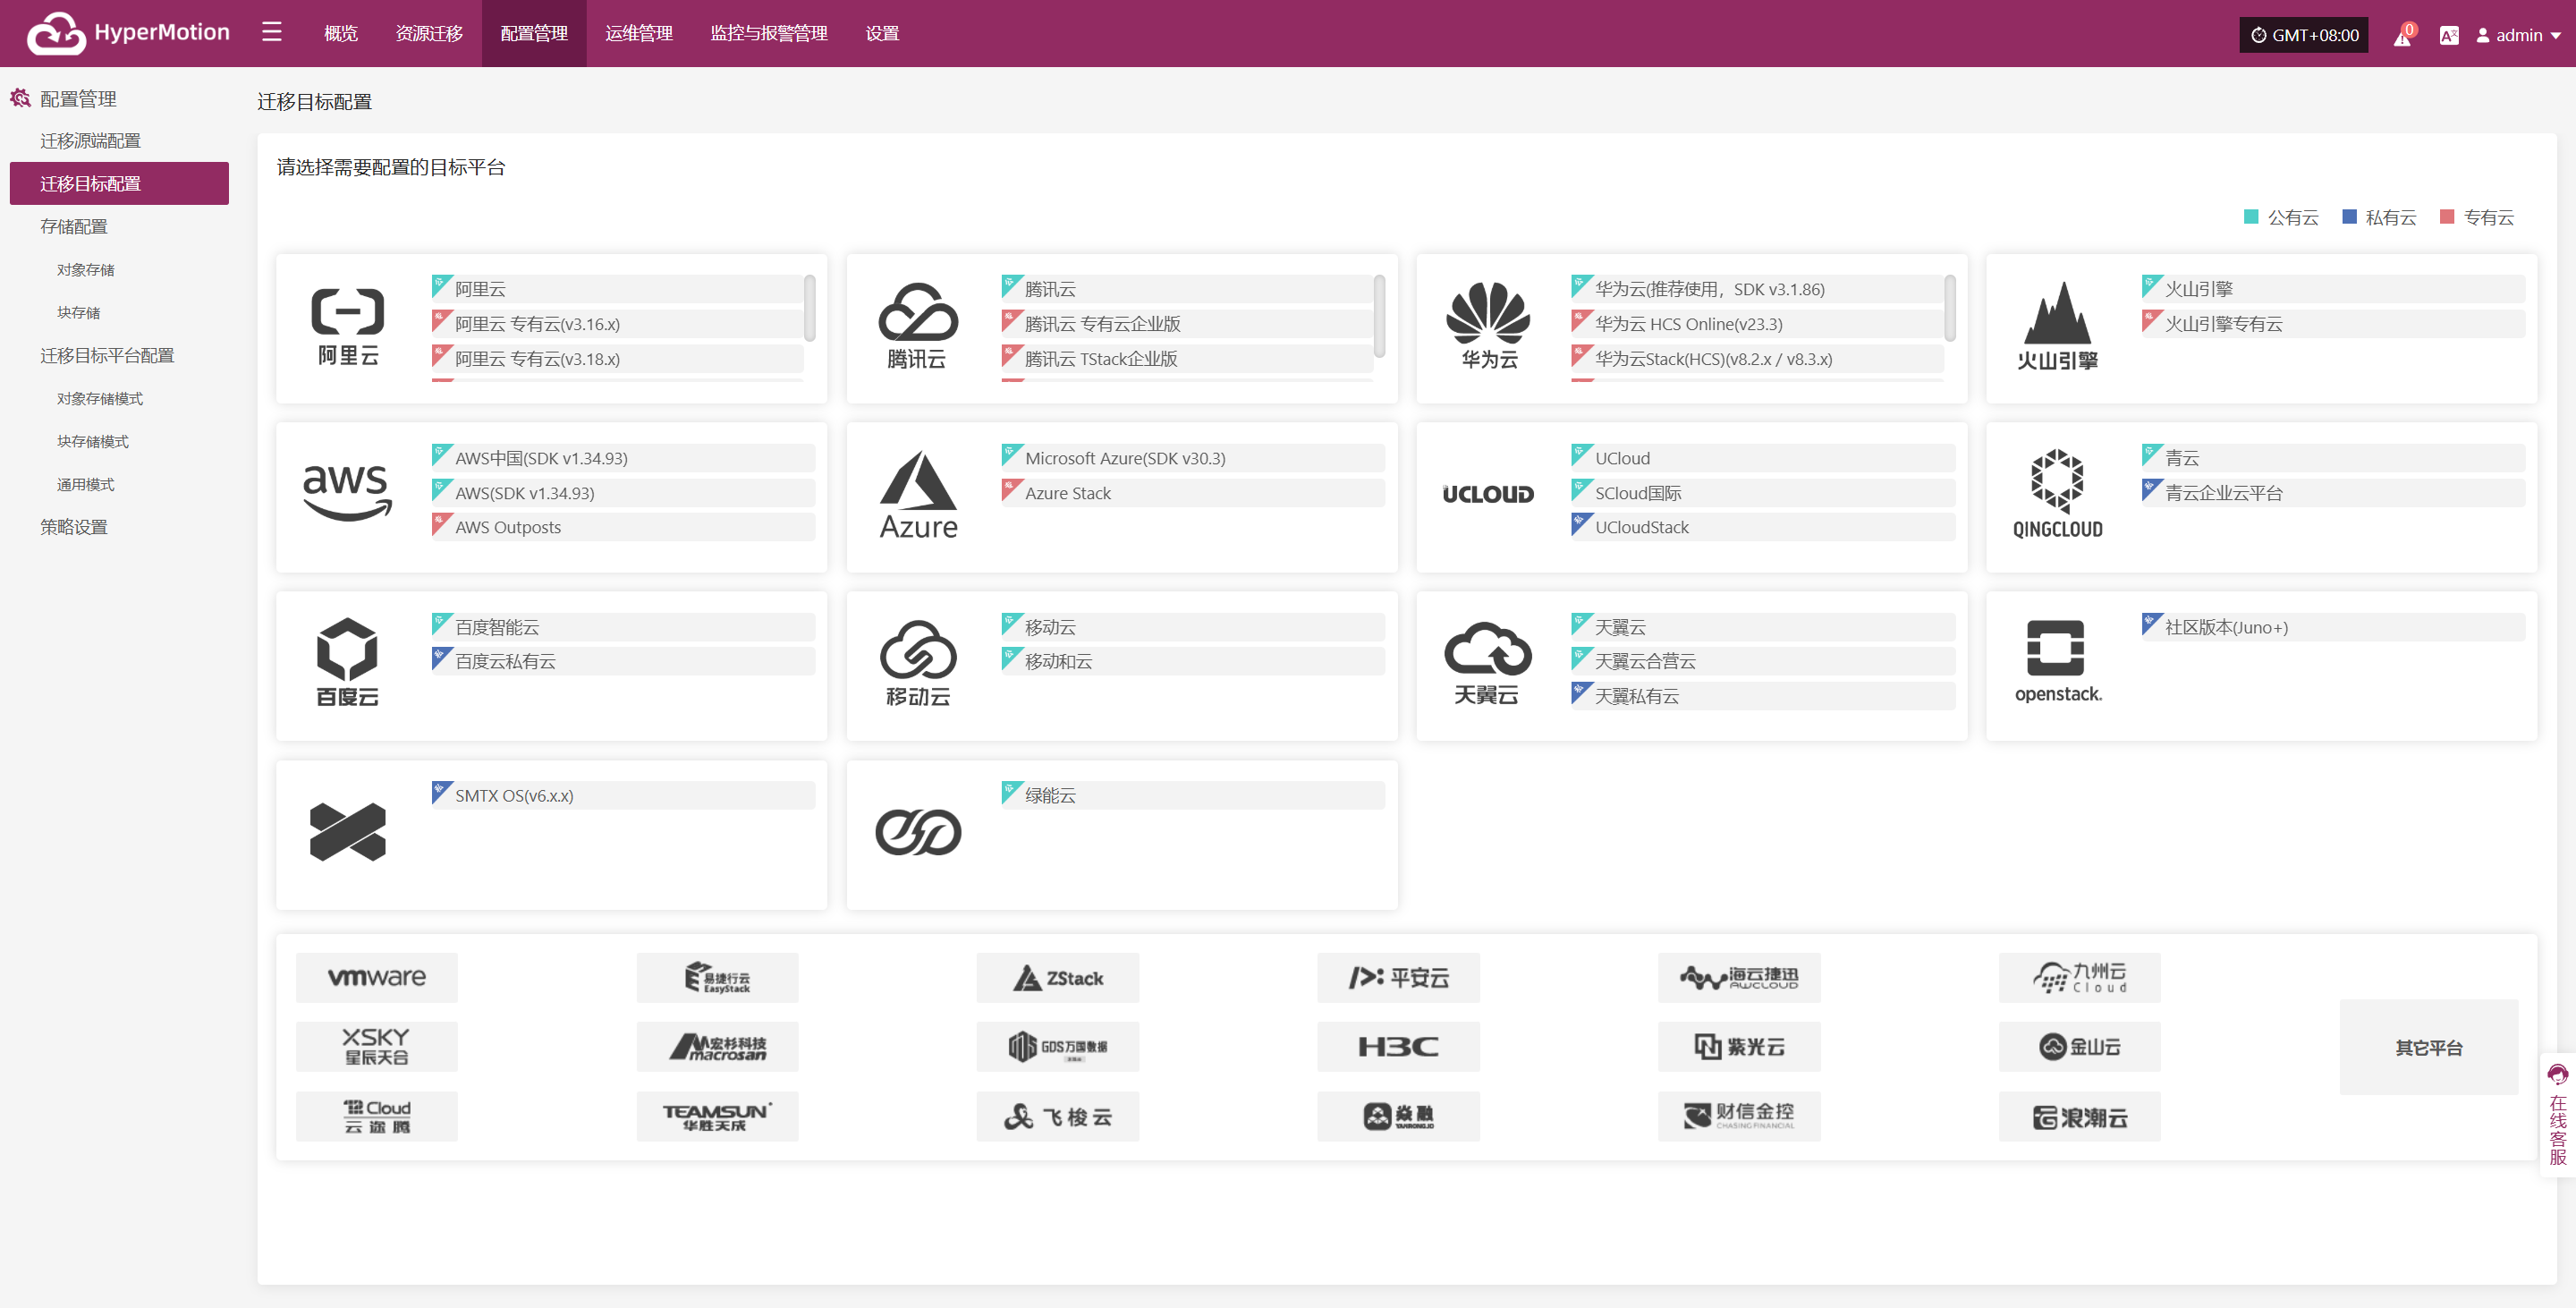The height and width of the screenshot is (1308, 2576).
Task: Open the 设置 top menu
Action: 882,34
